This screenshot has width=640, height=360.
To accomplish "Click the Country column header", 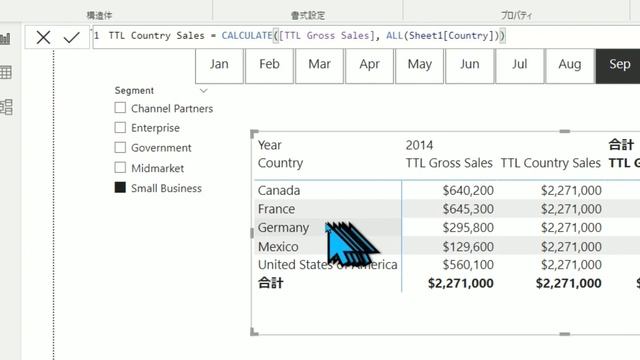I will pyautogui.click(x=280, y=163).
